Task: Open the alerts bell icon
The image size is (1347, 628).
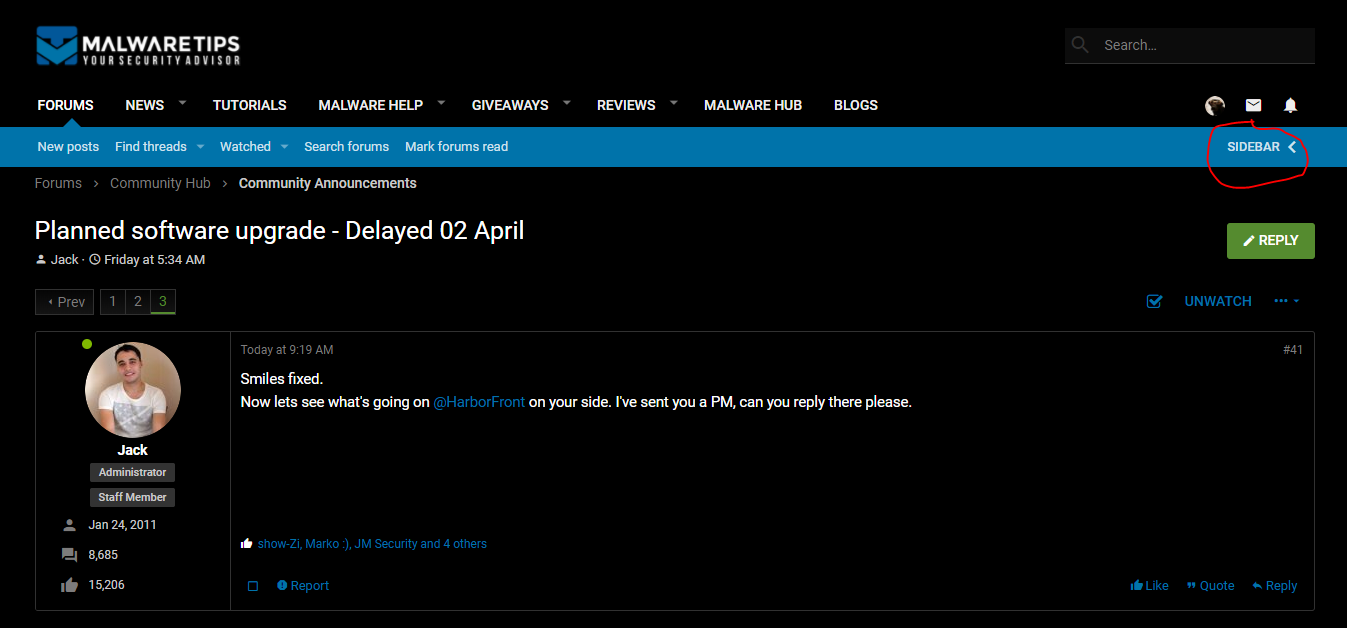Action: pos(1290,105)
